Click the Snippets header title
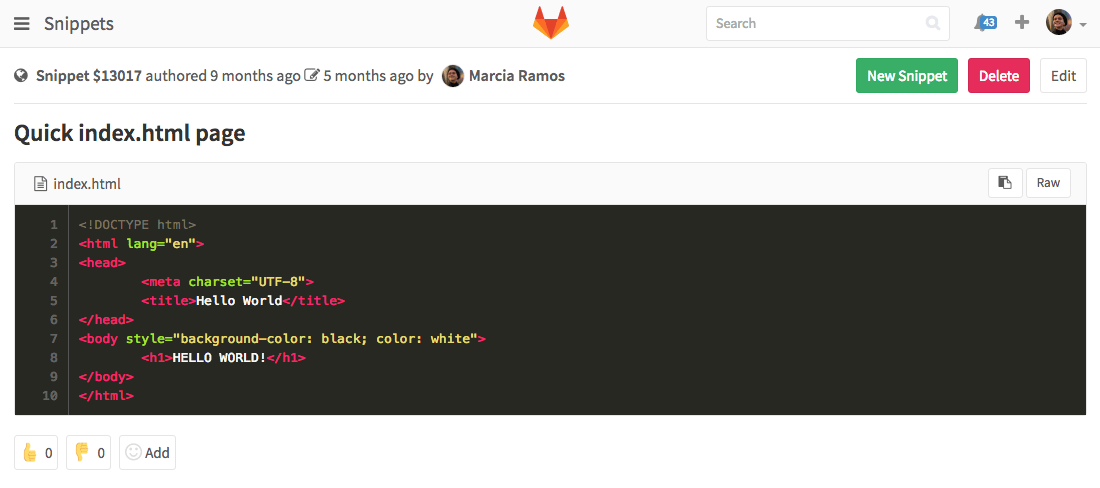This screenshot has height=488, width=1100. point(79,24)
